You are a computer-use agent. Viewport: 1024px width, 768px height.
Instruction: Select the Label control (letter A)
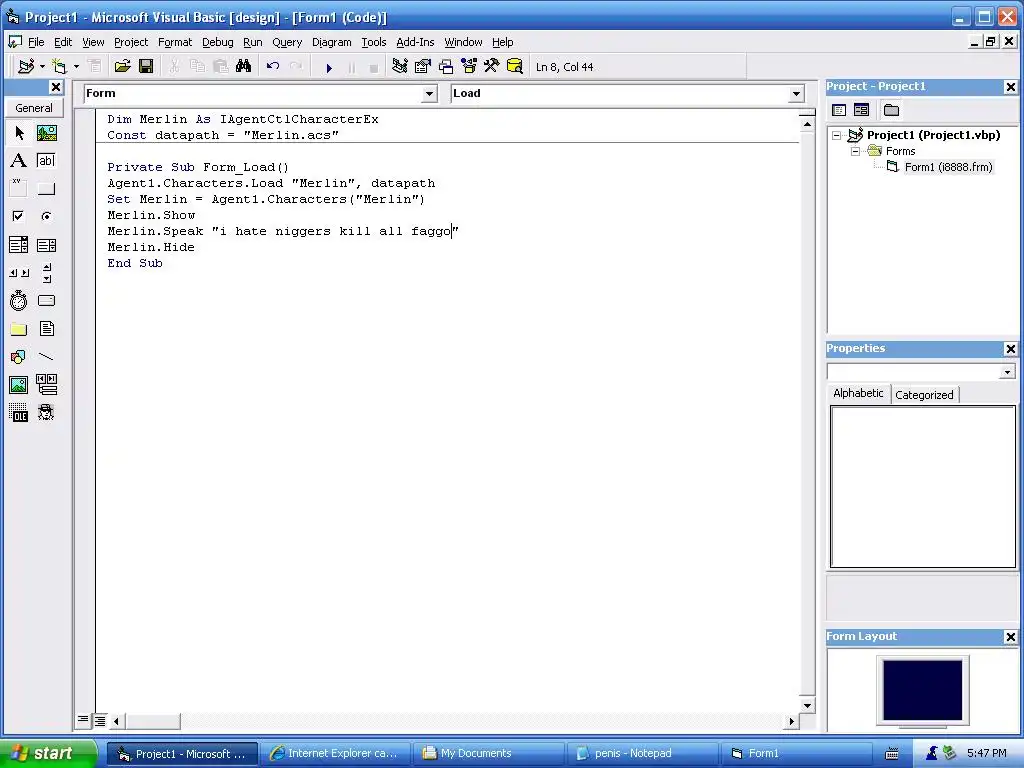19,161
